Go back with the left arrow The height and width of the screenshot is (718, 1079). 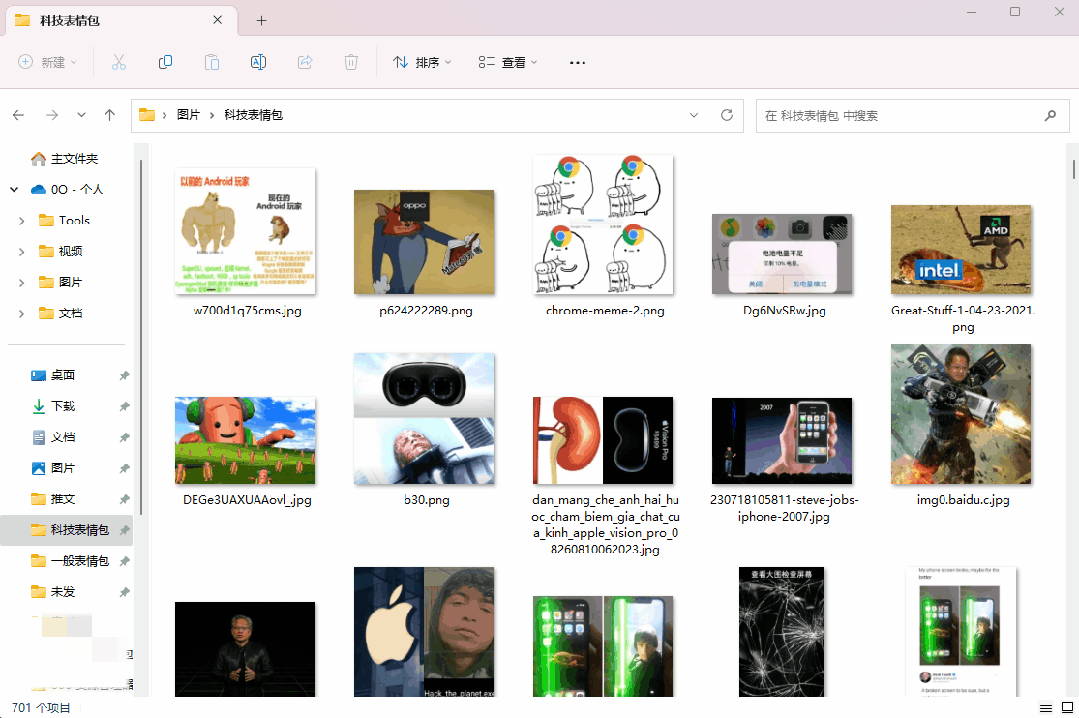coord(19,115)
